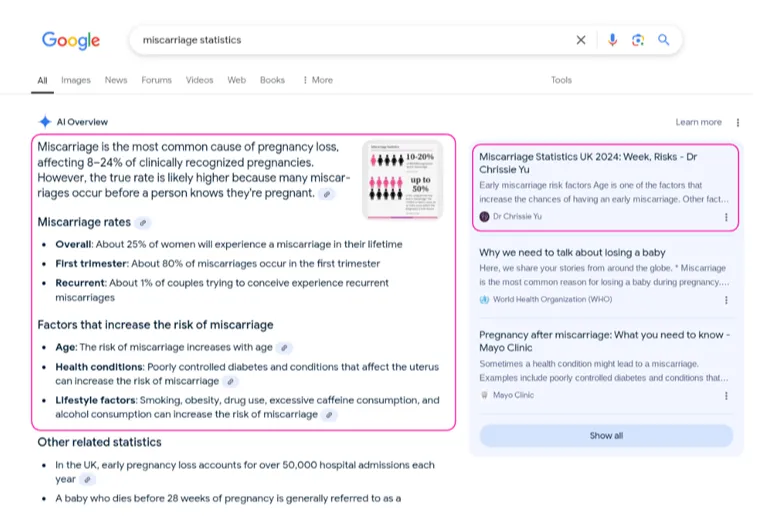Click the "Lifestyle factors" bullet label

pyautogui.click(x=96, y=400)
